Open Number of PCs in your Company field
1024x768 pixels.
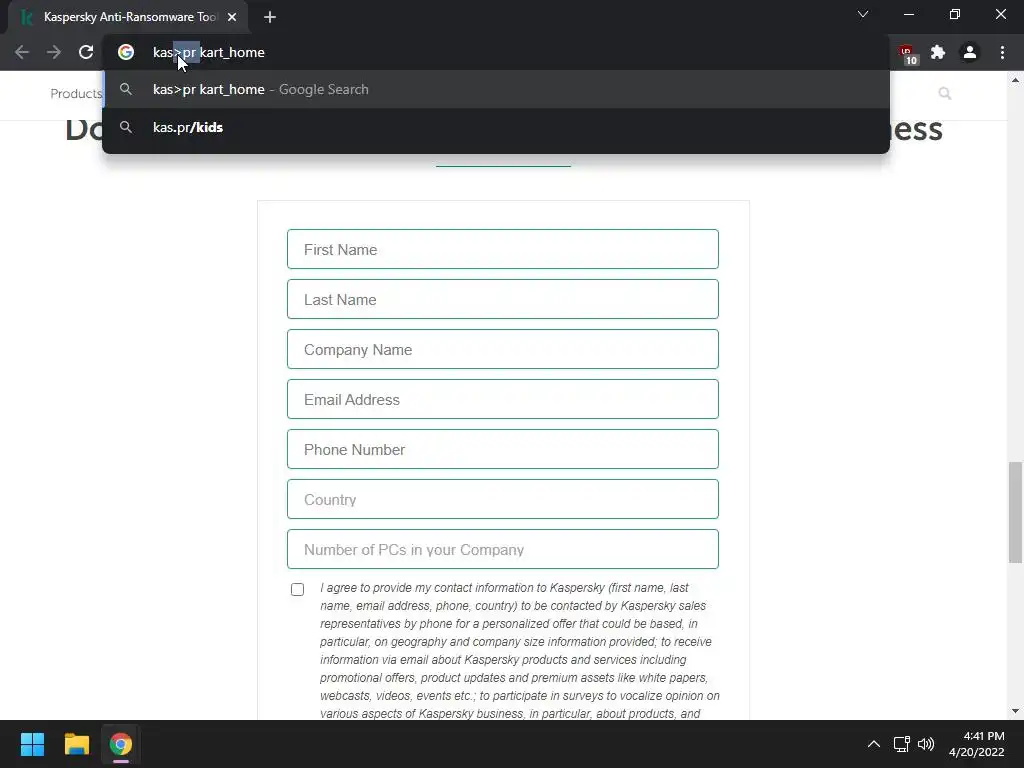tap(503, 549)
